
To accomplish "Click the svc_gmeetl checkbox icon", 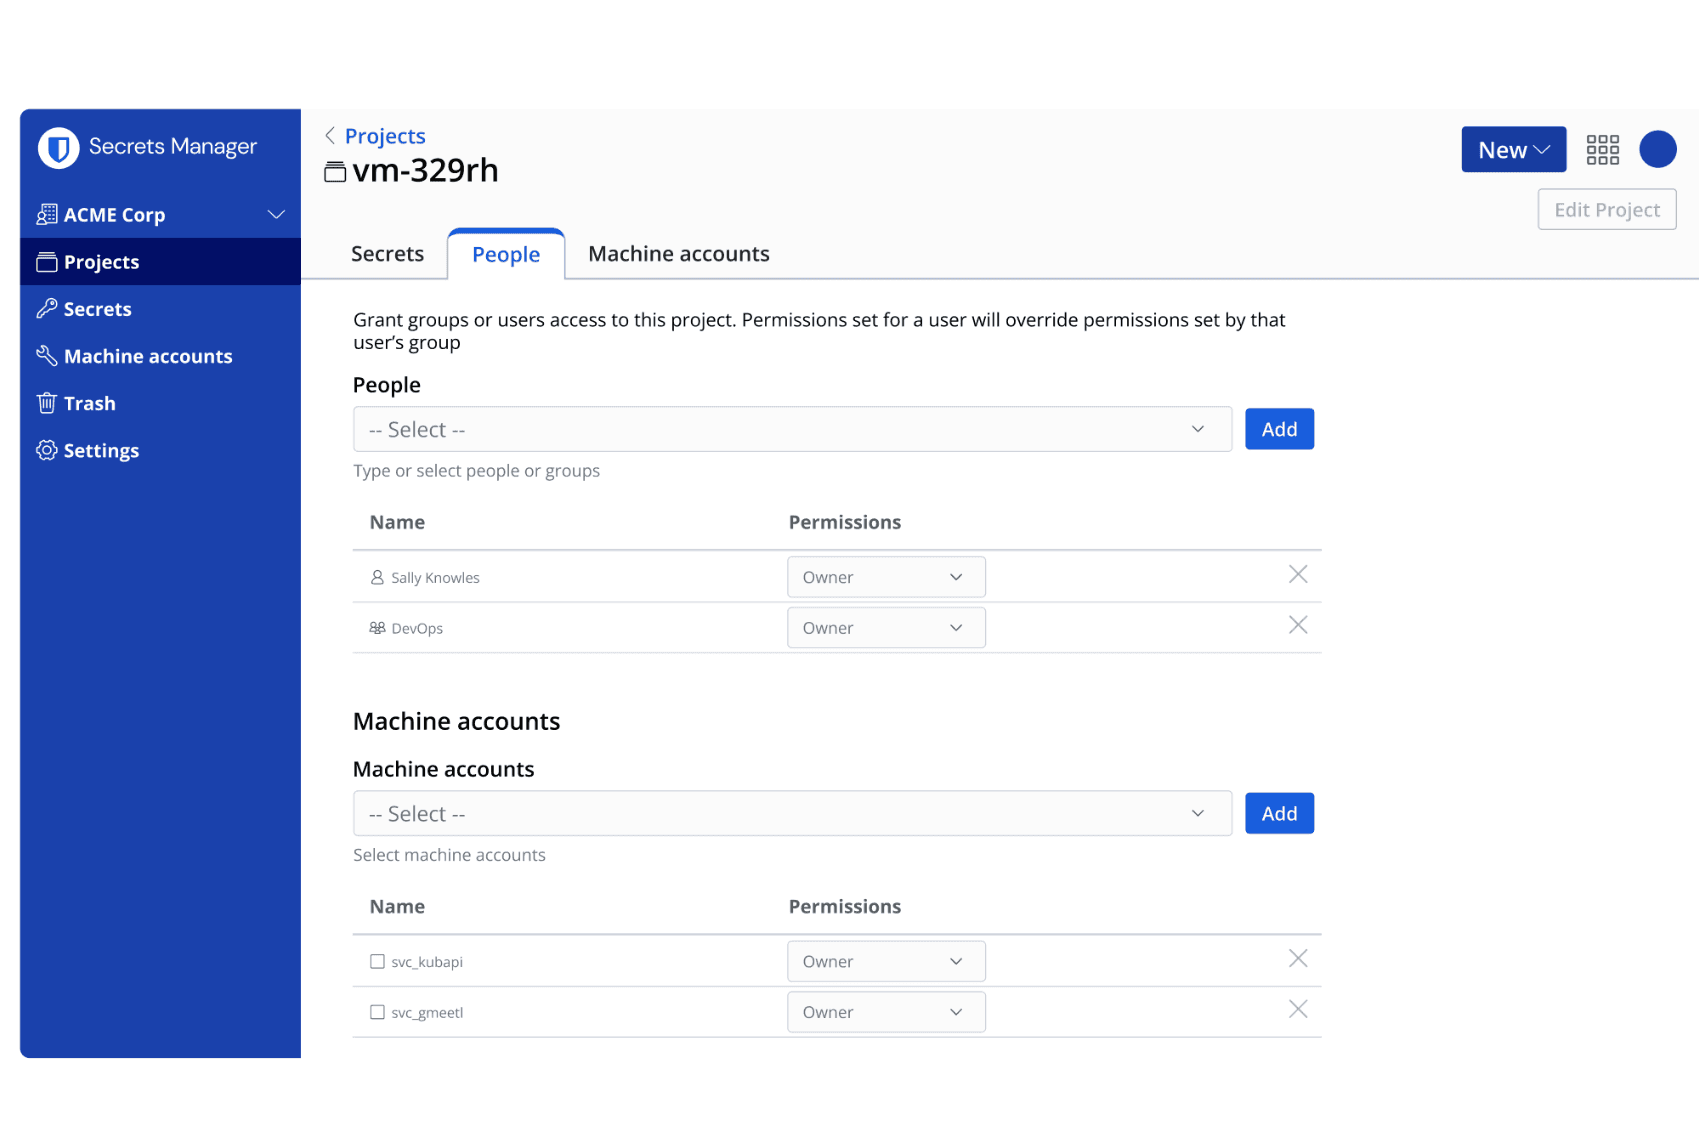I will click(377, 1013).
